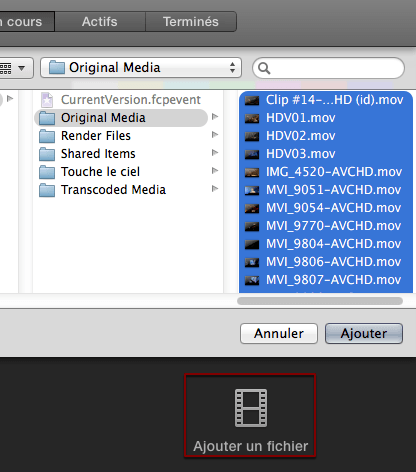Open the Shared Items folder
Image resolution: width=416 pixels, height=472 pixels.
click(x=121, y=154)
